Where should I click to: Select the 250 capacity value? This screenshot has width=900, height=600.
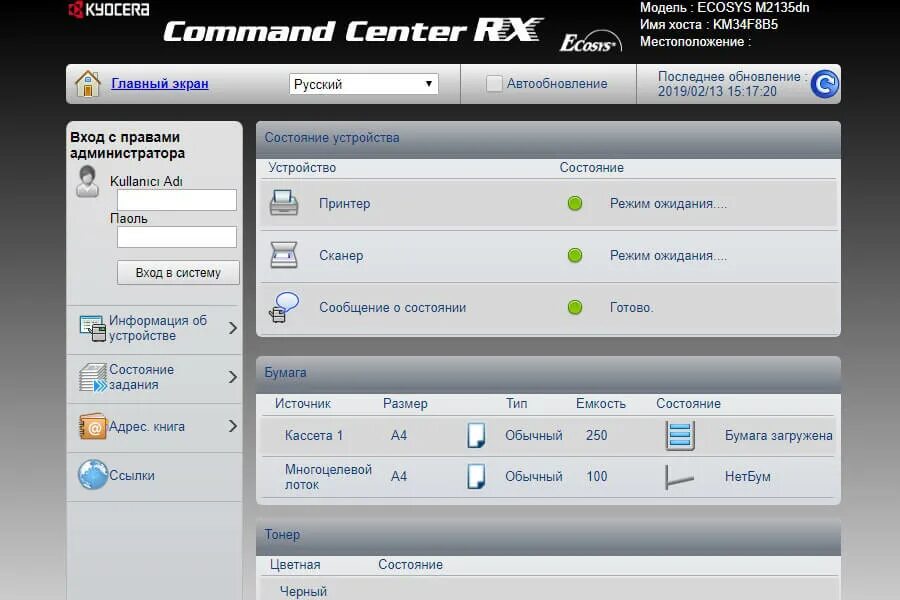click(596, 436)
